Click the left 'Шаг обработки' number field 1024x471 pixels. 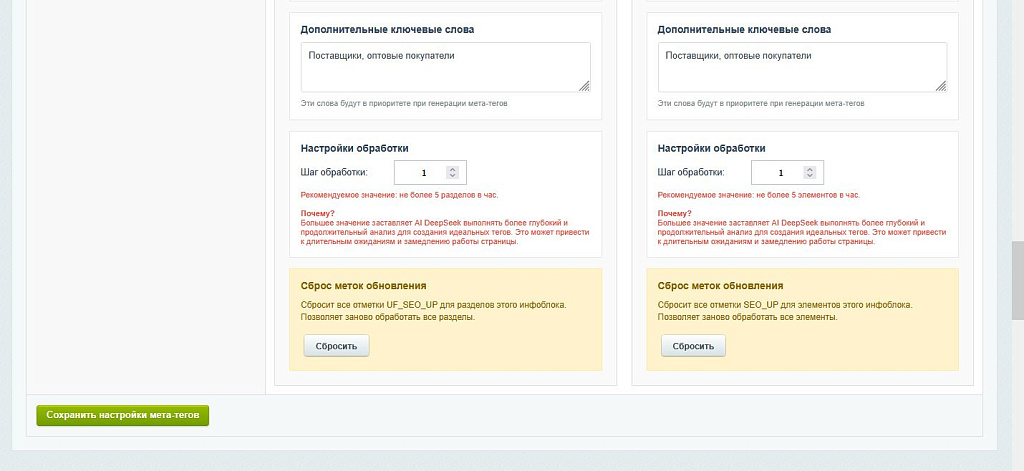422,173
